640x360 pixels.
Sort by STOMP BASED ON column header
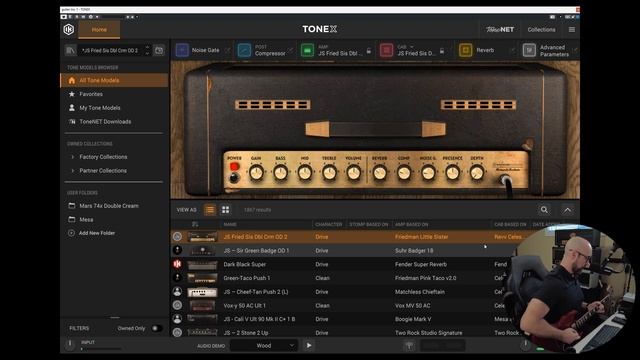(369, 224)
